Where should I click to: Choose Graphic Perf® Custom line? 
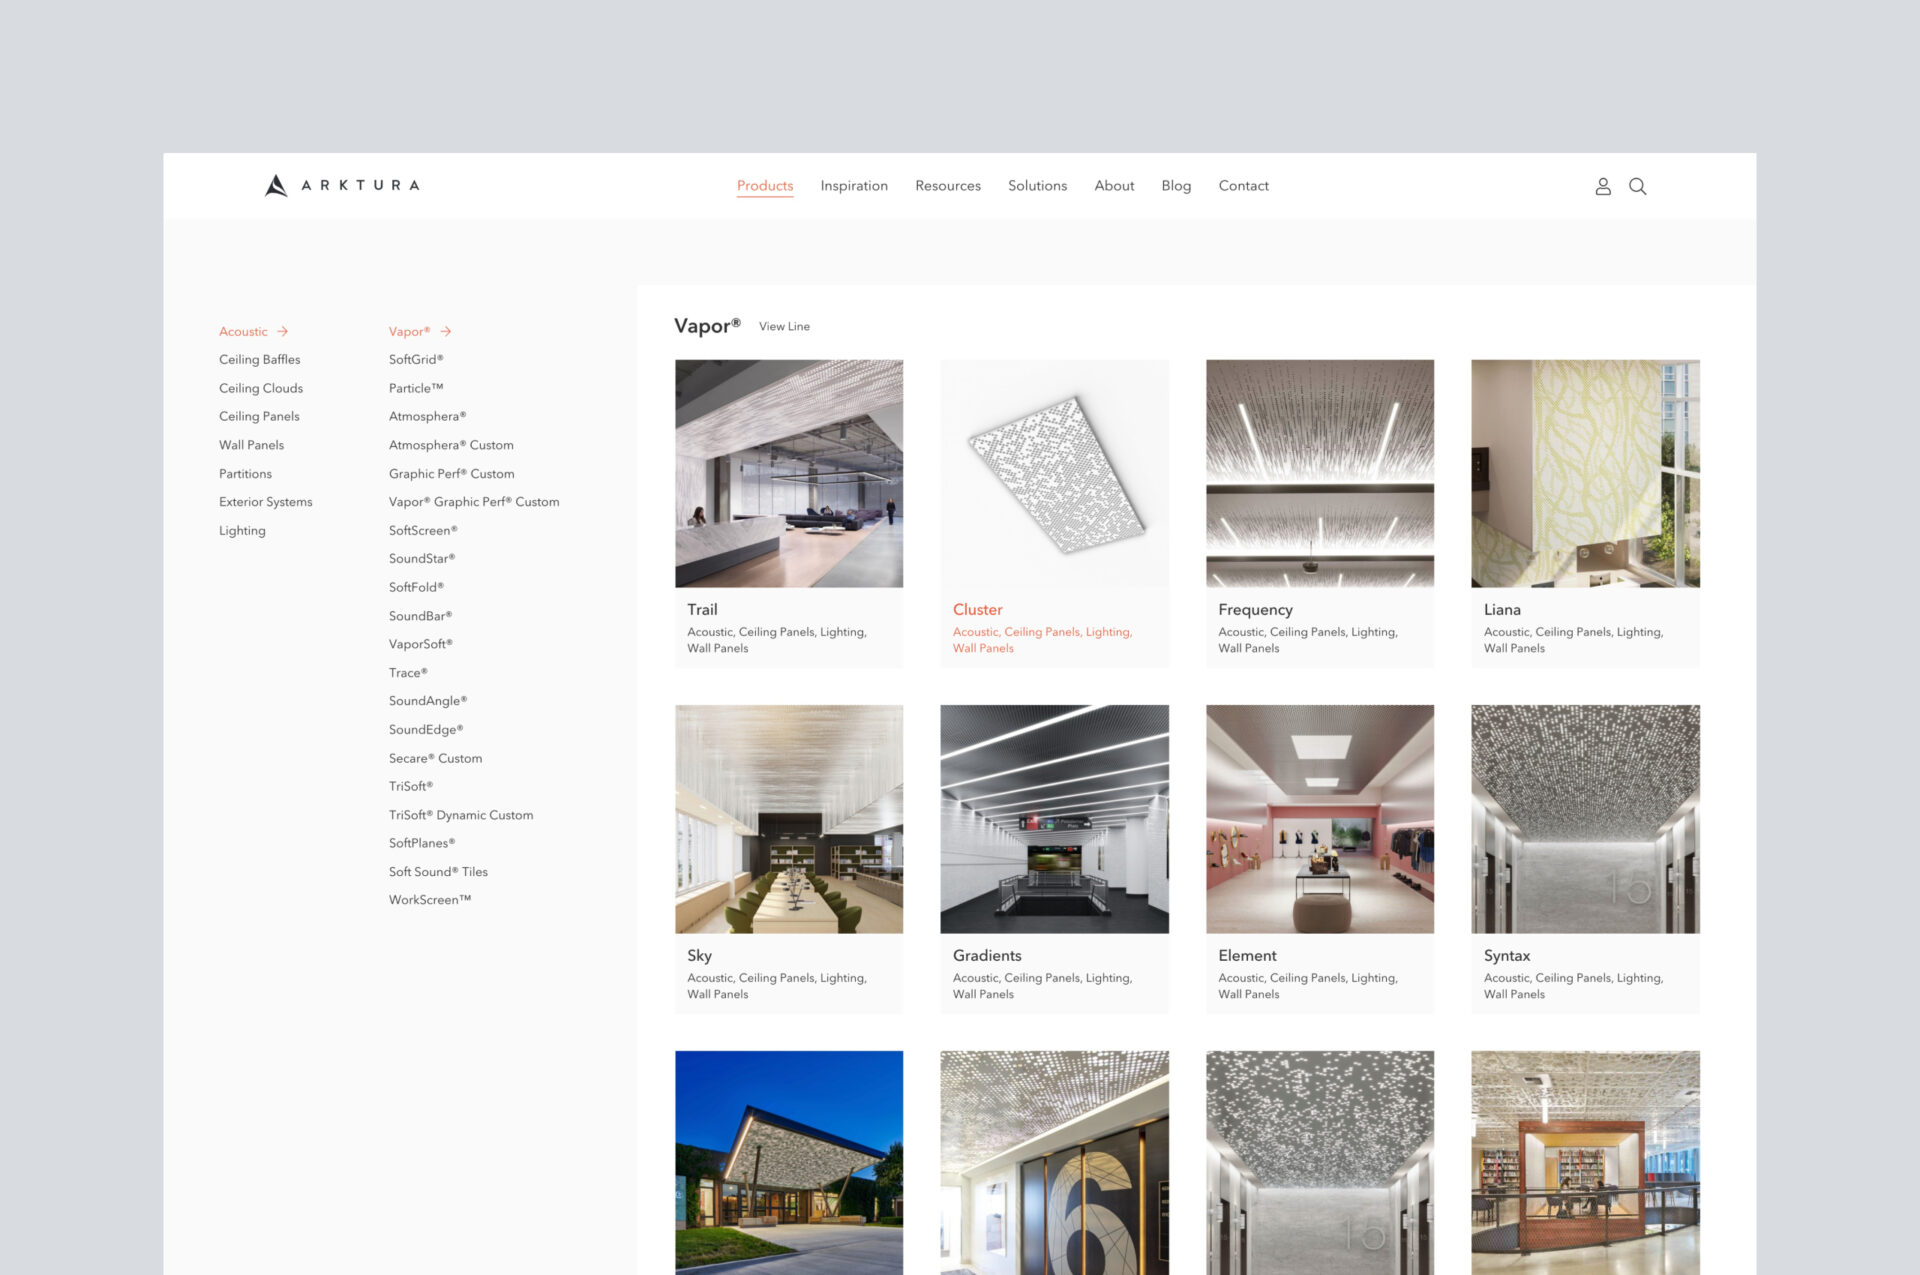point(452,474)
